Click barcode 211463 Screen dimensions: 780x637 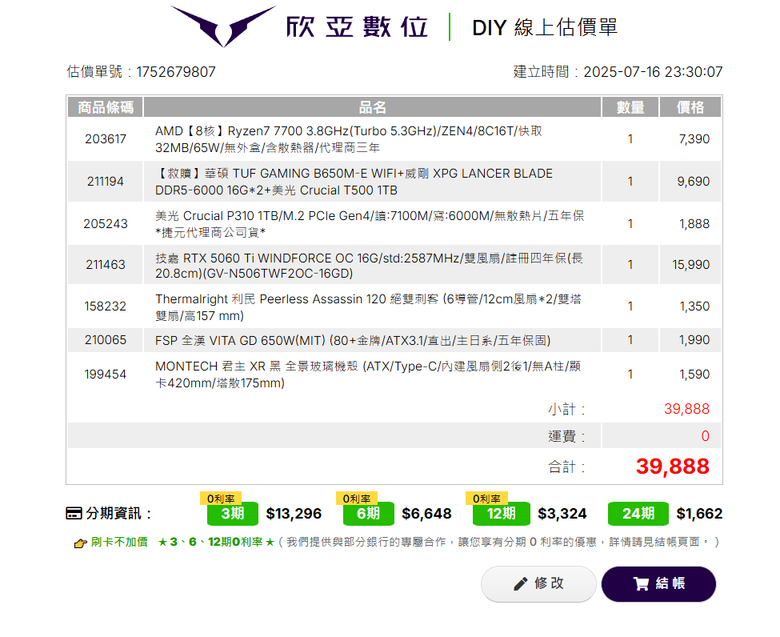pyautogui.click(x=105, y=265)
